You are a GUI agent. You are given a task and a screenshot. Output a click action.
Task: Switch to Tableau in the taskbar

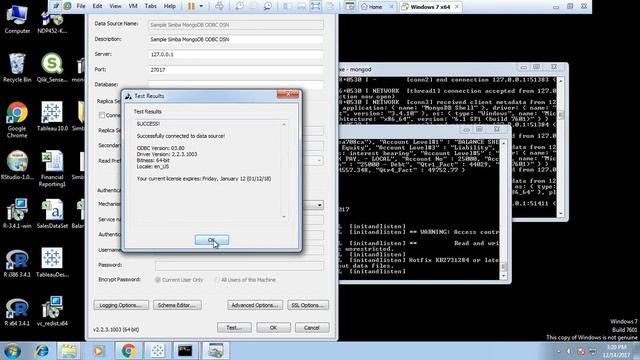pos(157,351)
